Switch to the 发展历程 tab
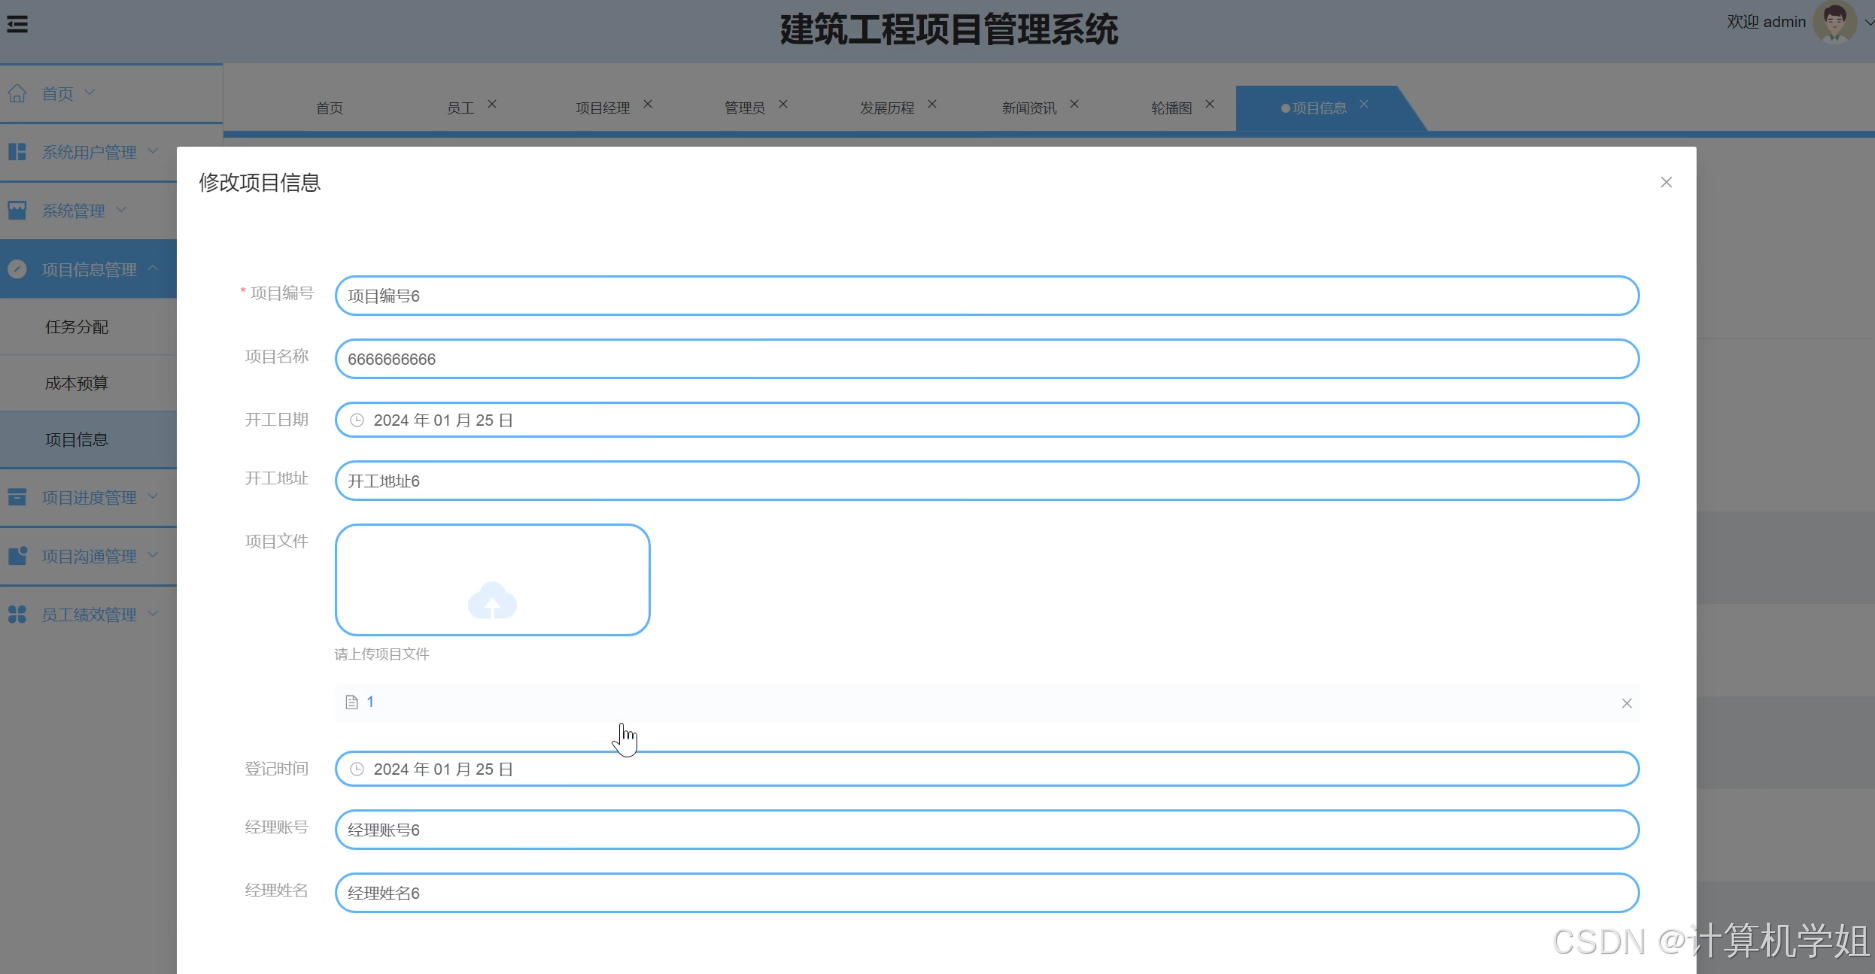 [887, 108]
